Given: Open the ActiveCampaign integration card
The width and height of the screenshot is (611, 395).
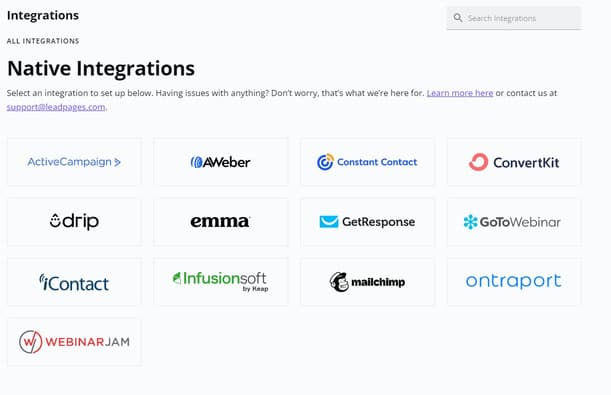Looking at the screenshot, I should (x=74, y=162).
